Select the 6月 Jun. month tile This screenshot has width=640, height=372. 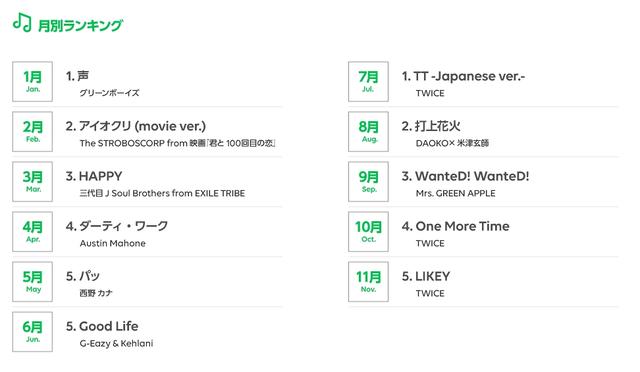[x=33, y=332]
